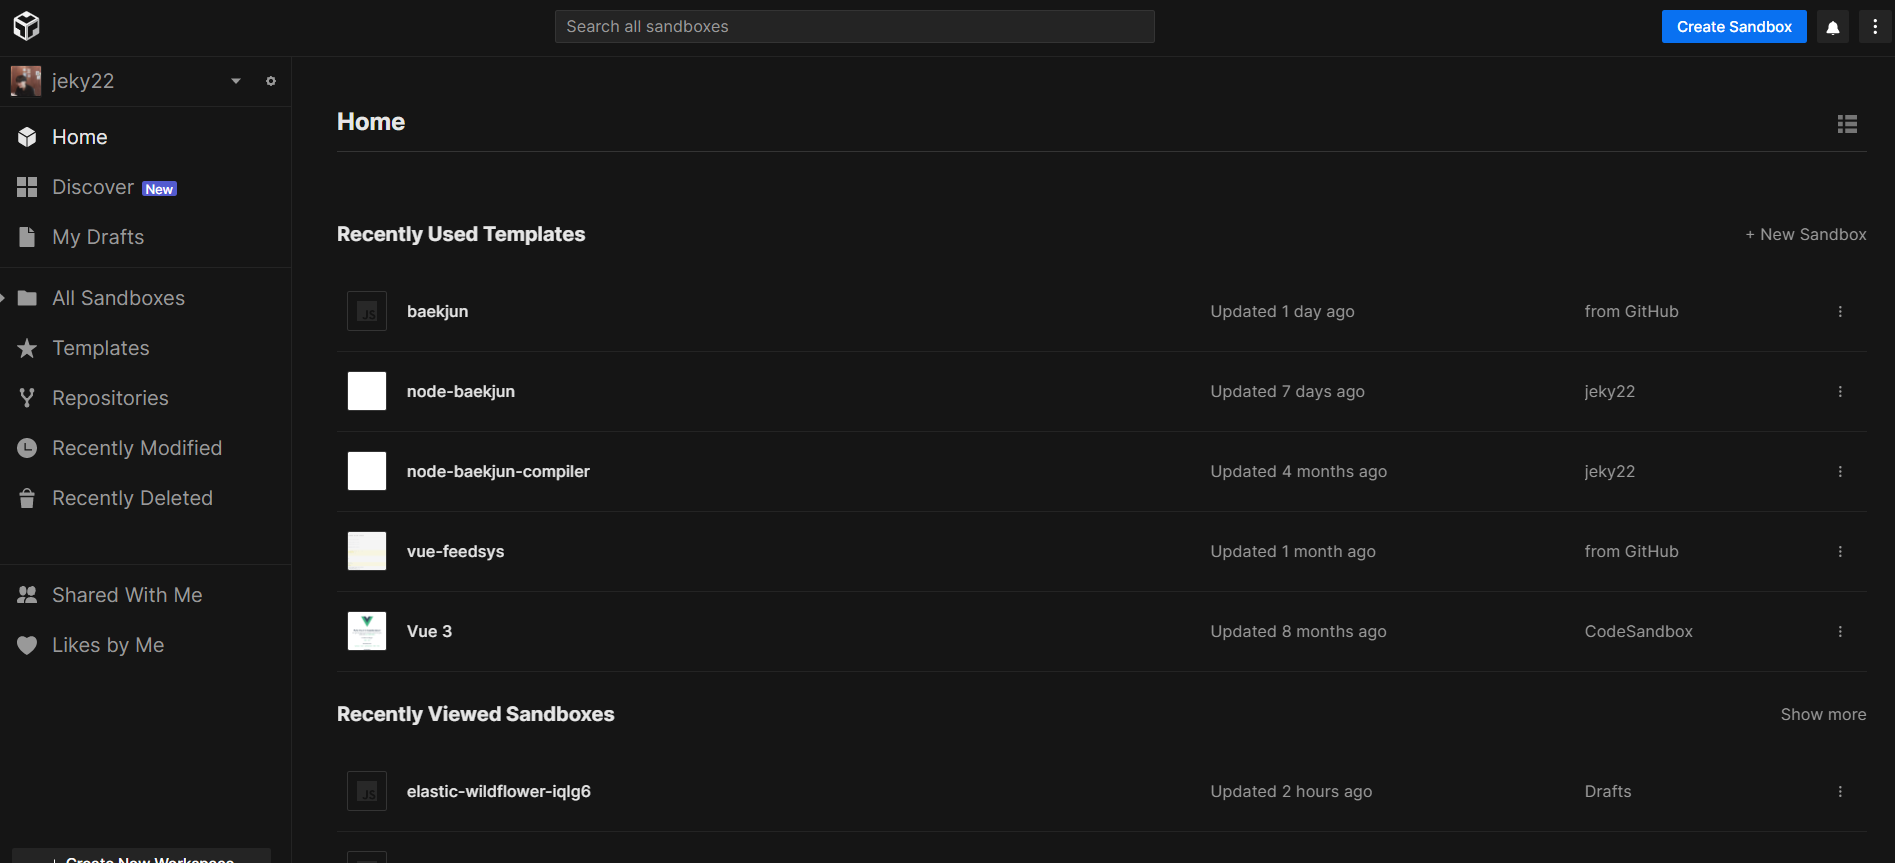1895x863 pixels.
Task: Click the Likes by Me heart icon
Action: pyautogui.click(x=27, y=645)
